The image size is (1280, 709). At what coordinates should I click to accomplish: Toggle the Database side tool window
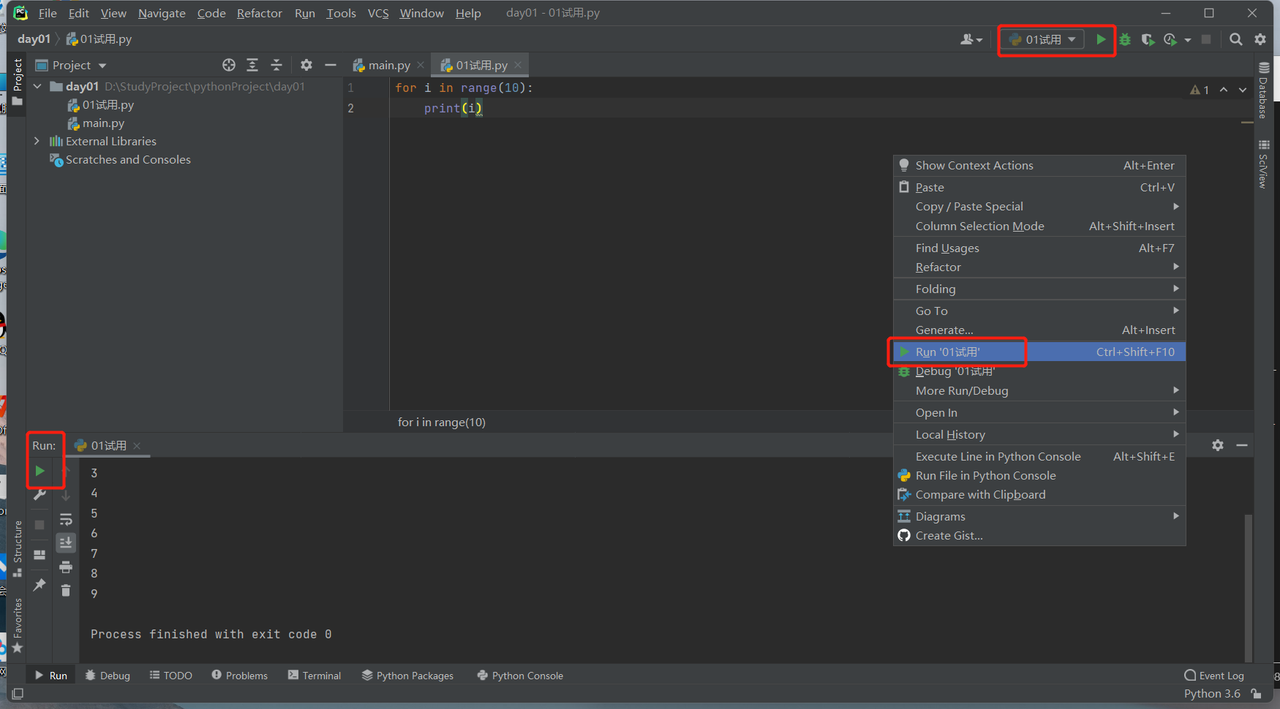coord(1263,91)
